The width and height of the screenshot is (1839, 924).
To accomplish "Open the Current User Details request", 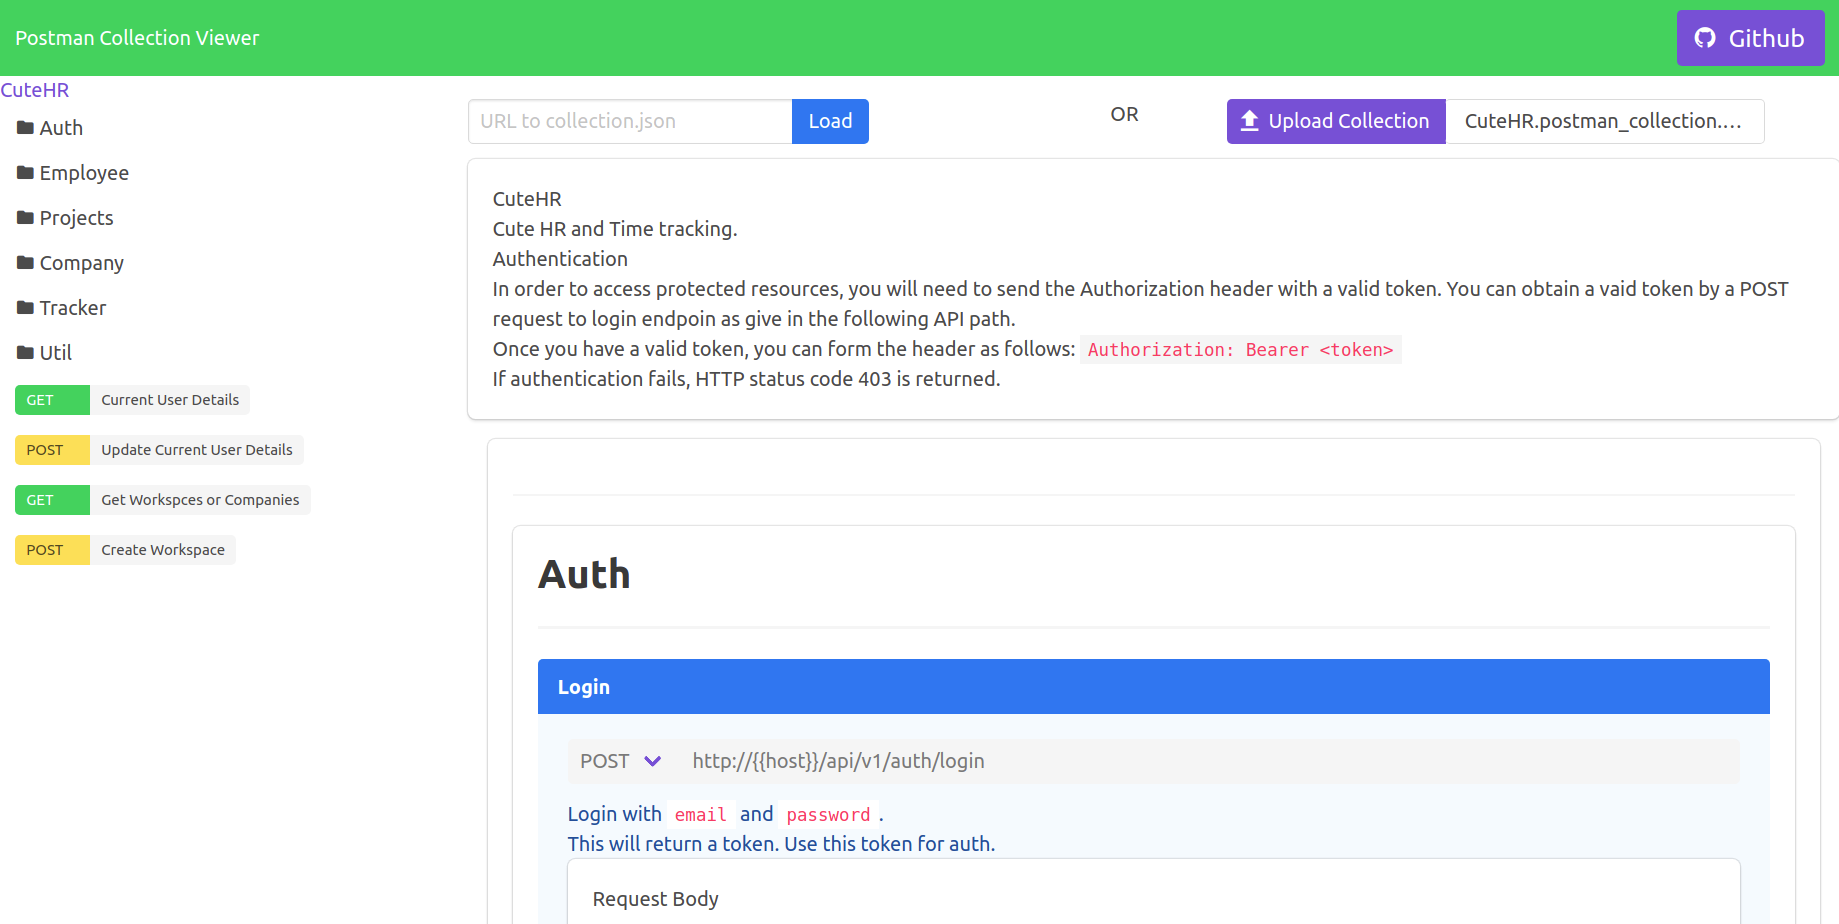I will tap(132, 400).
